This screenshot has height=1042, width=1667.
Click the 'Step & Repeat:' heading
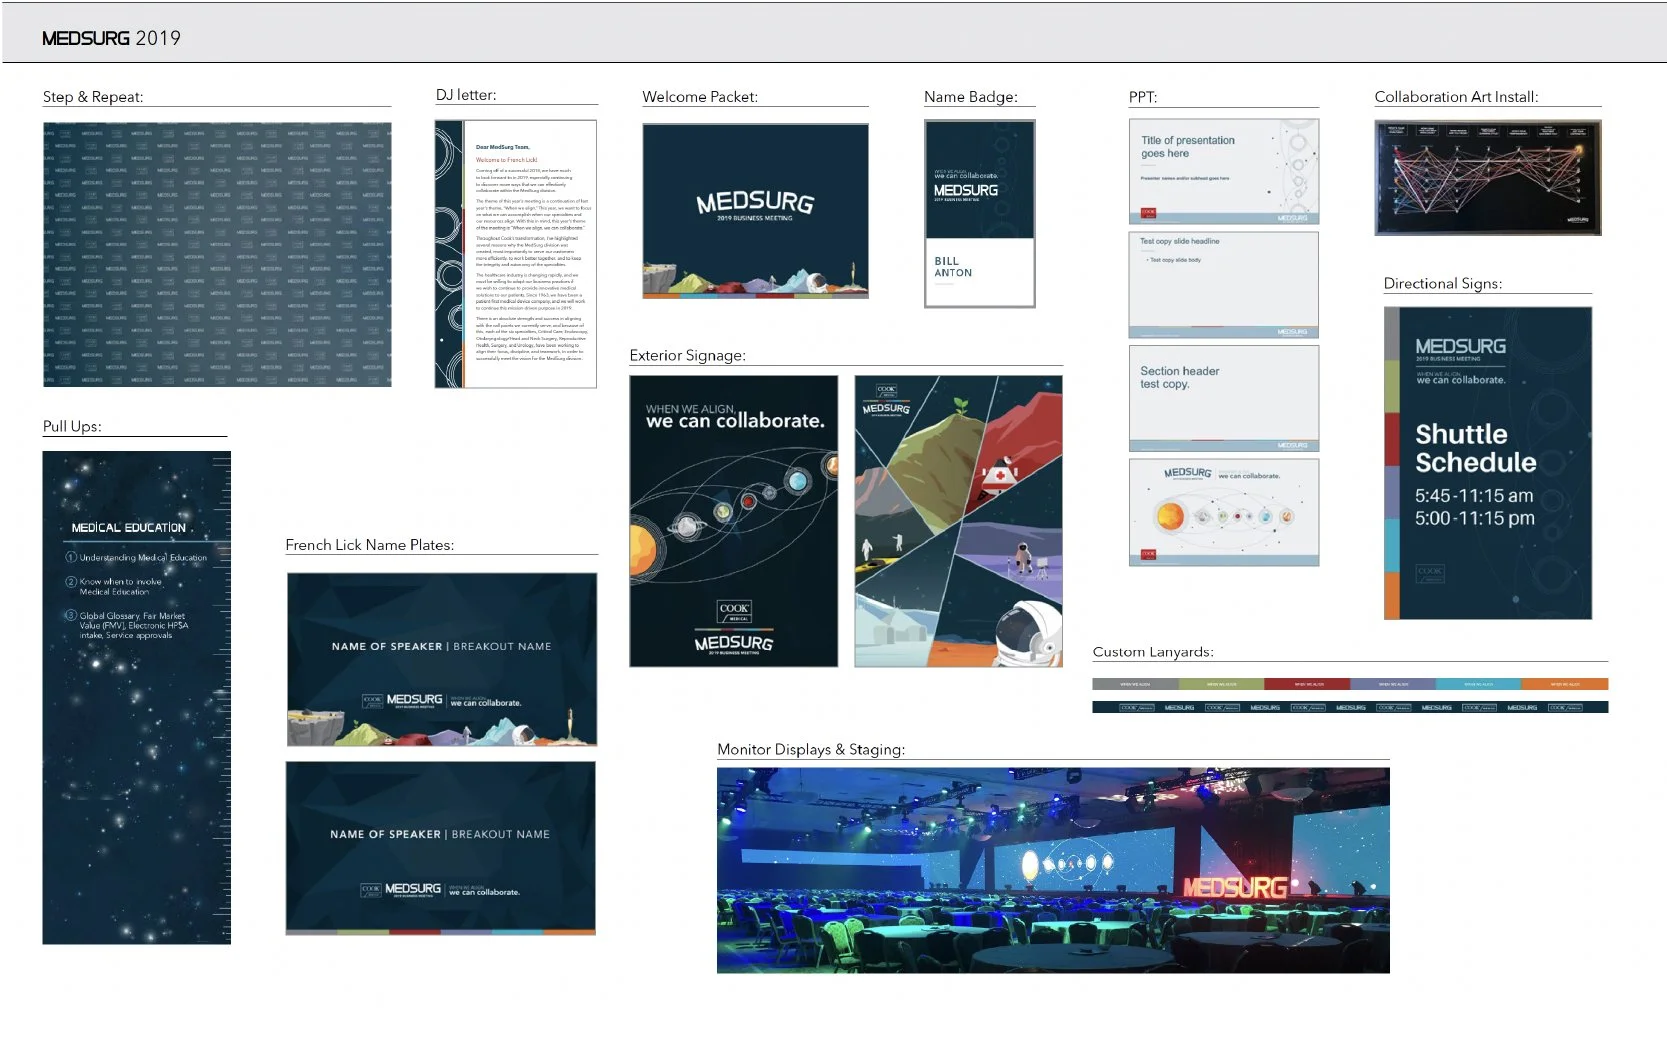[93, 97]
